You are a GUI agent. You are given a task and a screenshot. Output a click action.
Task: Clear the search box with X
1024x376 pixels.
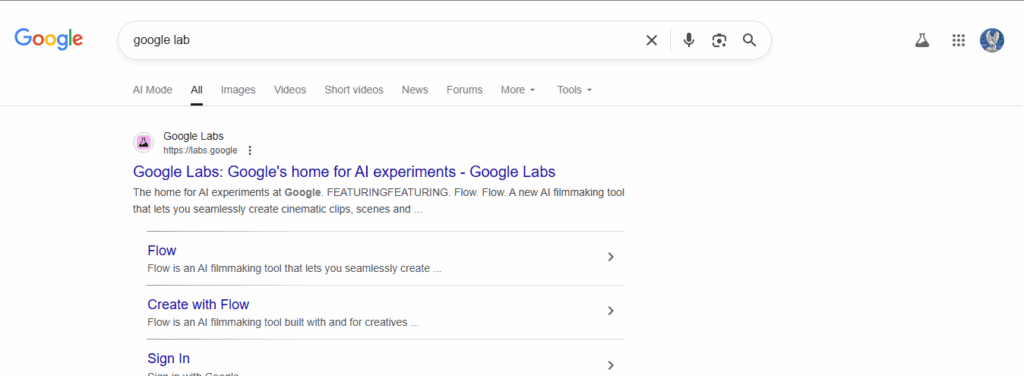click(x=651, y=40)
